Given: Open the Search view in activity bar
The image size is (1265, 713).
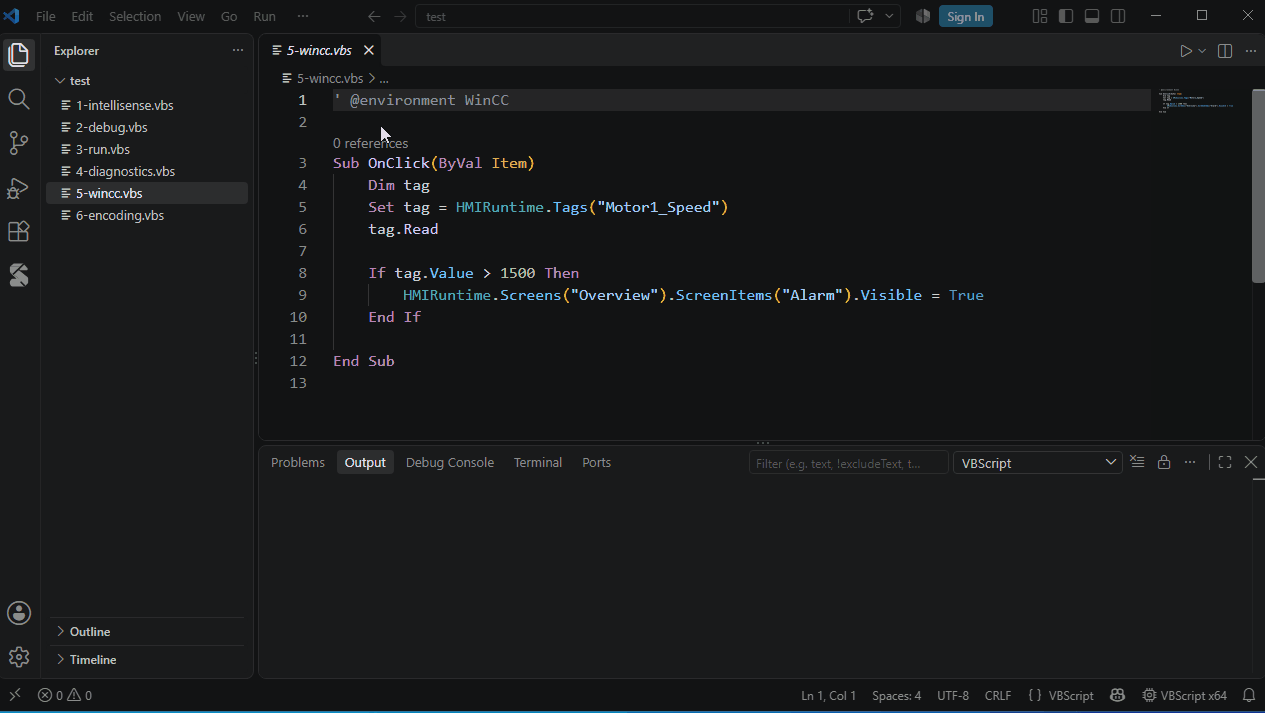Looking at the screenshot, I should pos(19,98).
